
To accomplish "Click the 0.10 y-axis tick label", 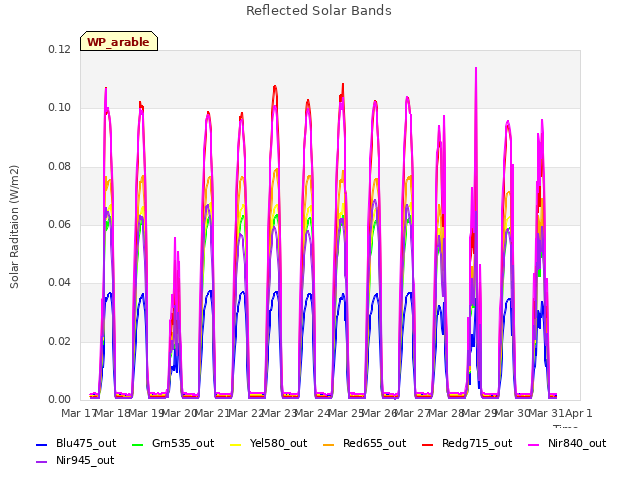I will tap(60, 108).
